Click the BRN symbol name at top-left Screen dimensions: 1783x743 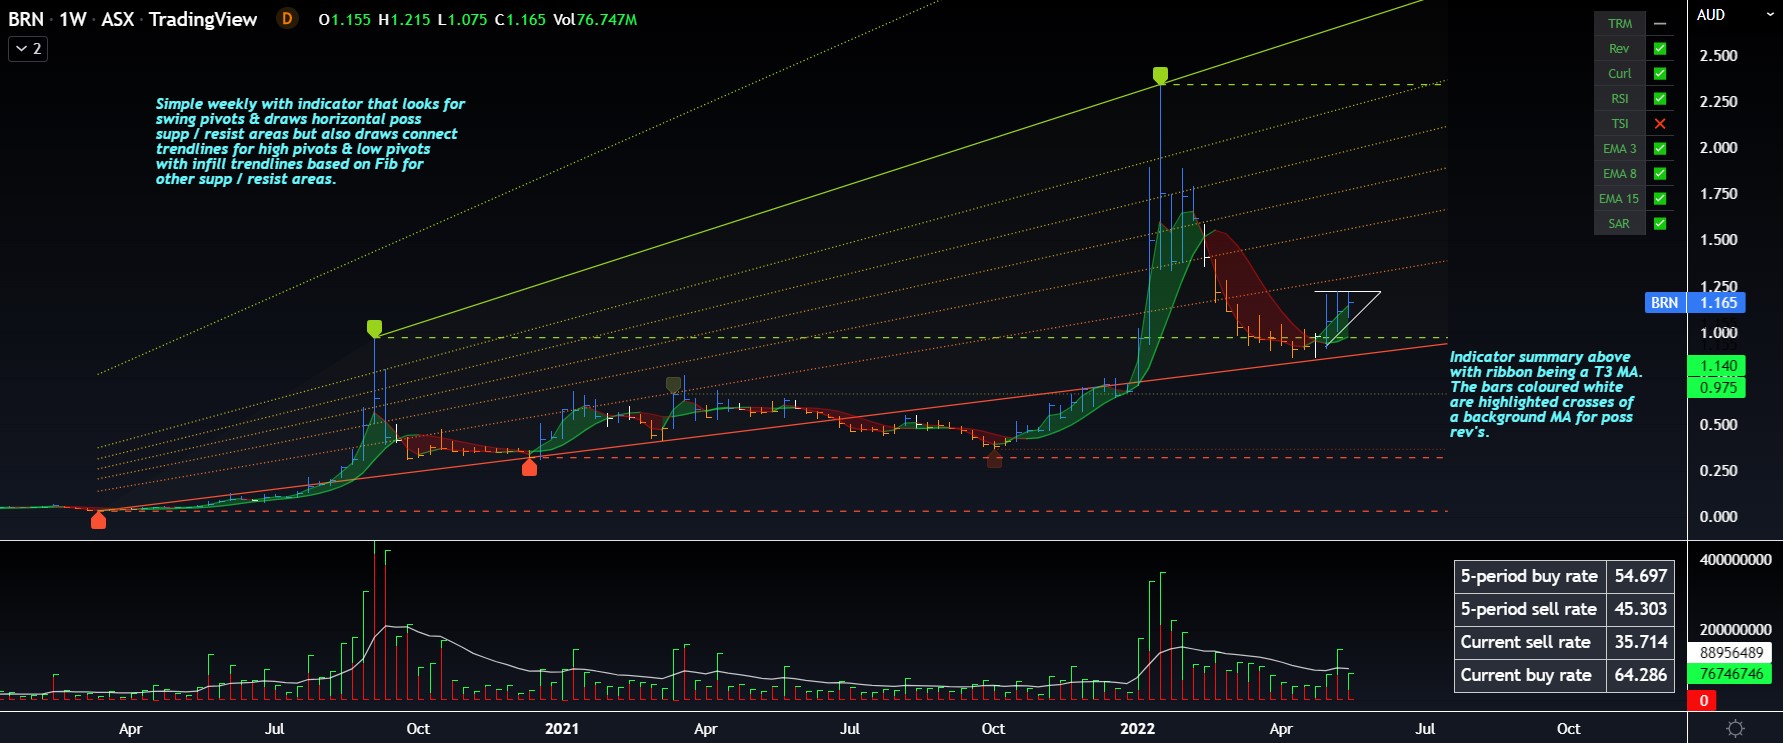pos(26,19)
